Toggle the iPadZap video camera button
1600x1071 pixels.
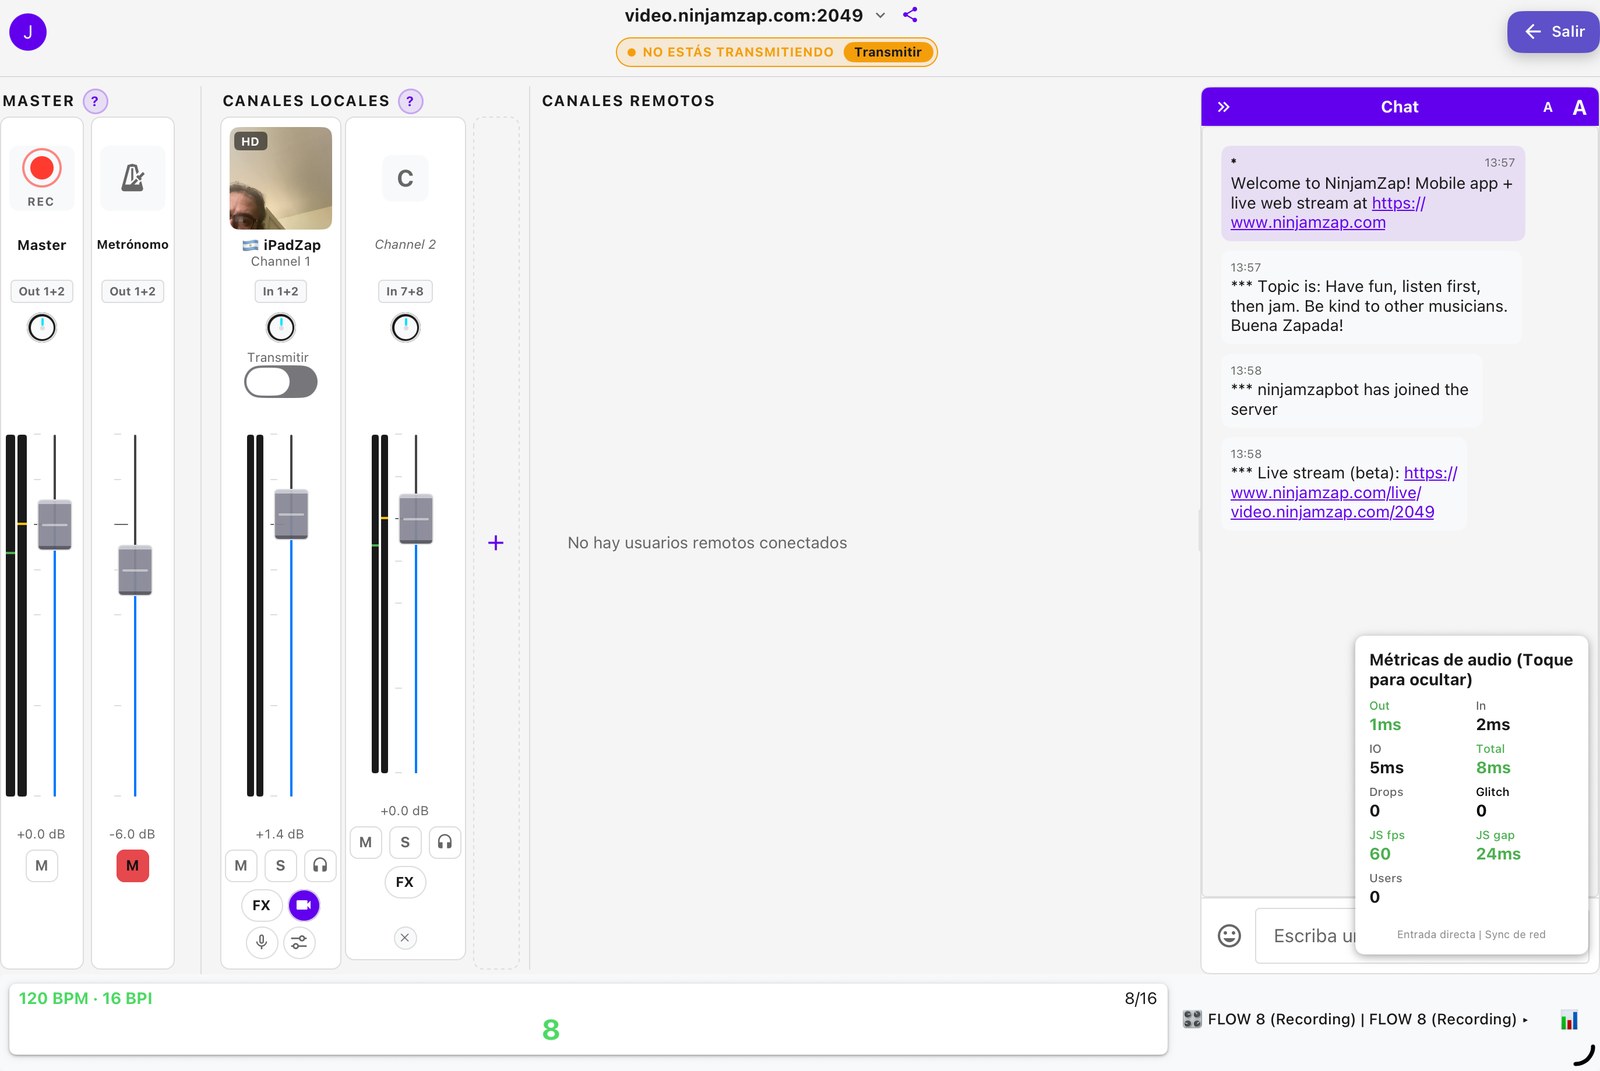[304, 905]
